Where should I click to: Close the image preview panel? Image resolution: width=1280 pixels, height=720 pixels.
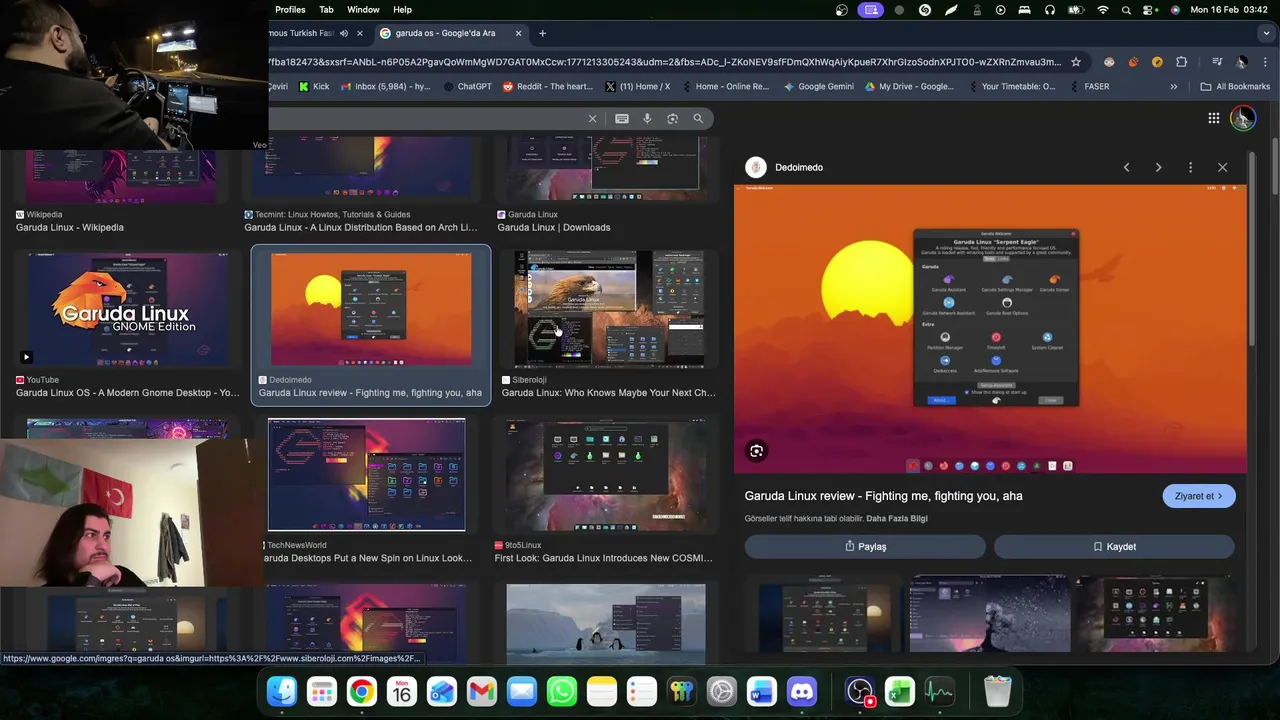pos(1222,168)
